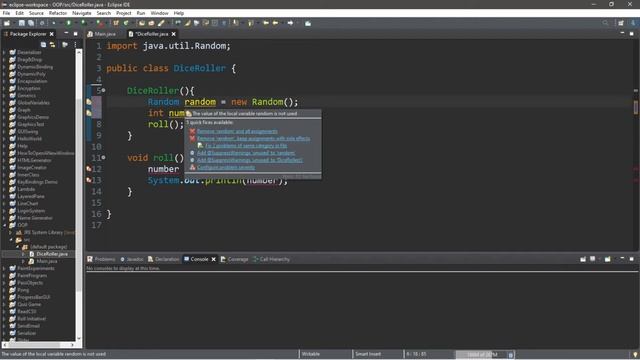Viewport: 640px width, 360px height.
Task: Expand the HelloWorld project
Action: [x=4, y=139]
